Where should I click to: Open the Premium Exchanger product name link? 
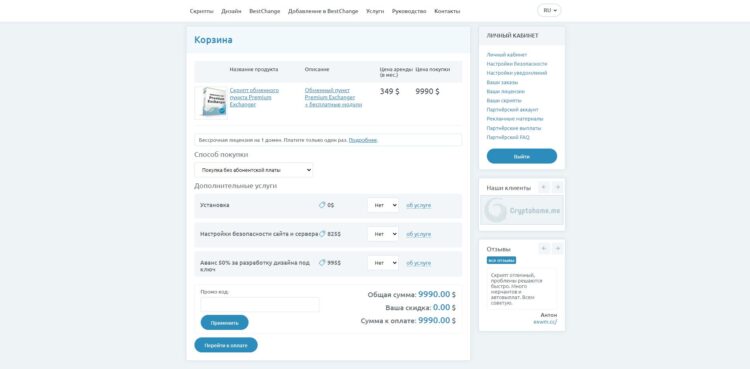[254, 97]
